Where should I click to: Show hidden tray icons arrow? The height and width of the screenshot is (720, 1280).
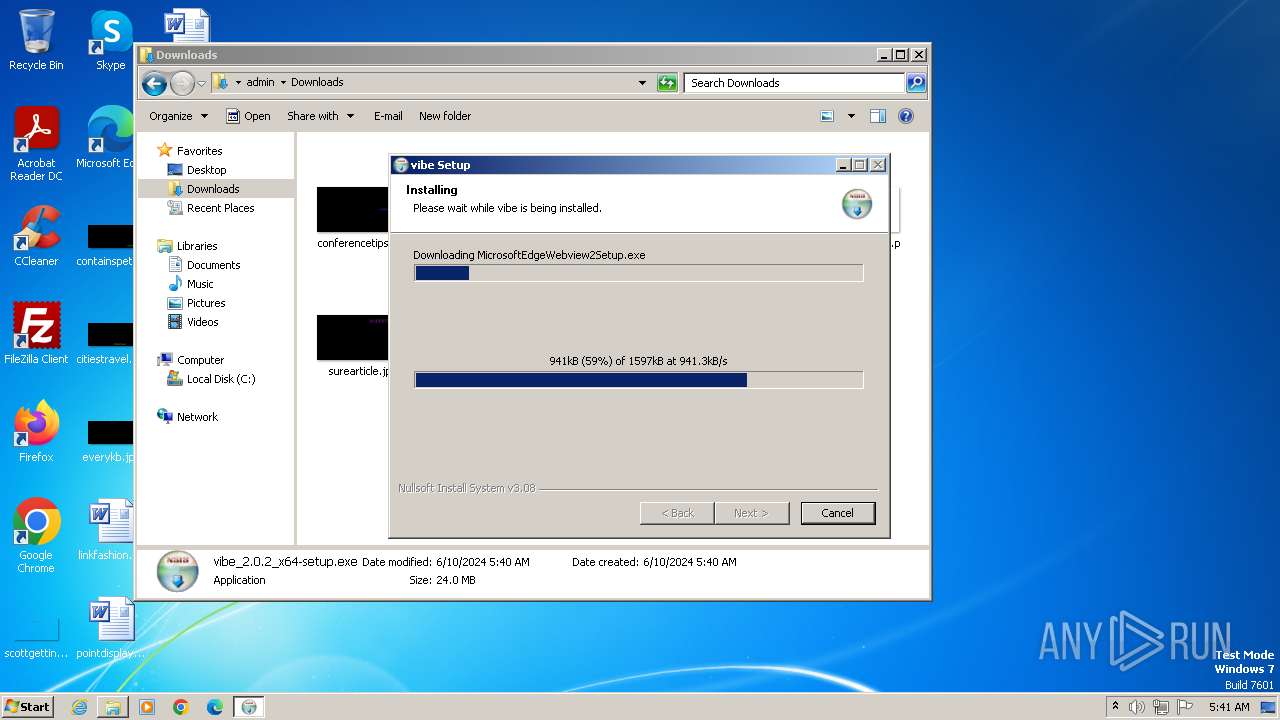tap(1115, 707)
